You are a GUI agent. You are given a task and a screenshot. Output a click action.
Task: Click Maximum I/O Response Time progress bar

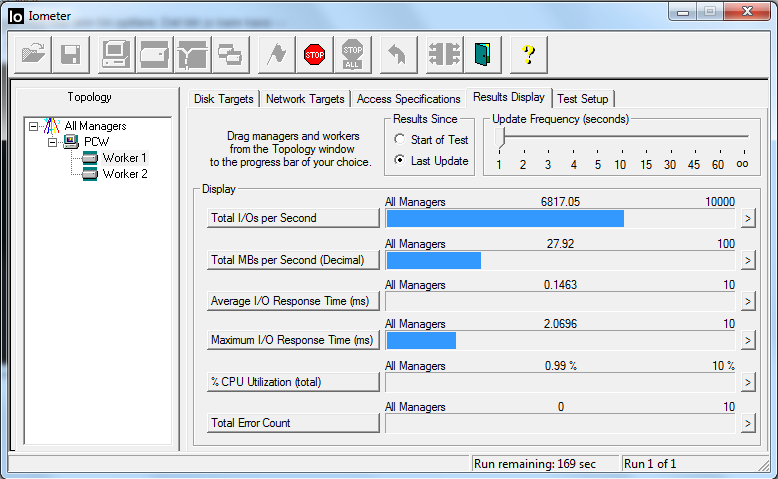click(560, 341)
